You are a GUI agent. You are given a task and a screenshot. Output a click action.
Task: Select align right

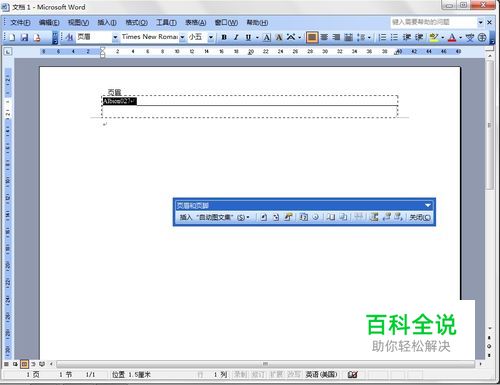coord(336,37)
